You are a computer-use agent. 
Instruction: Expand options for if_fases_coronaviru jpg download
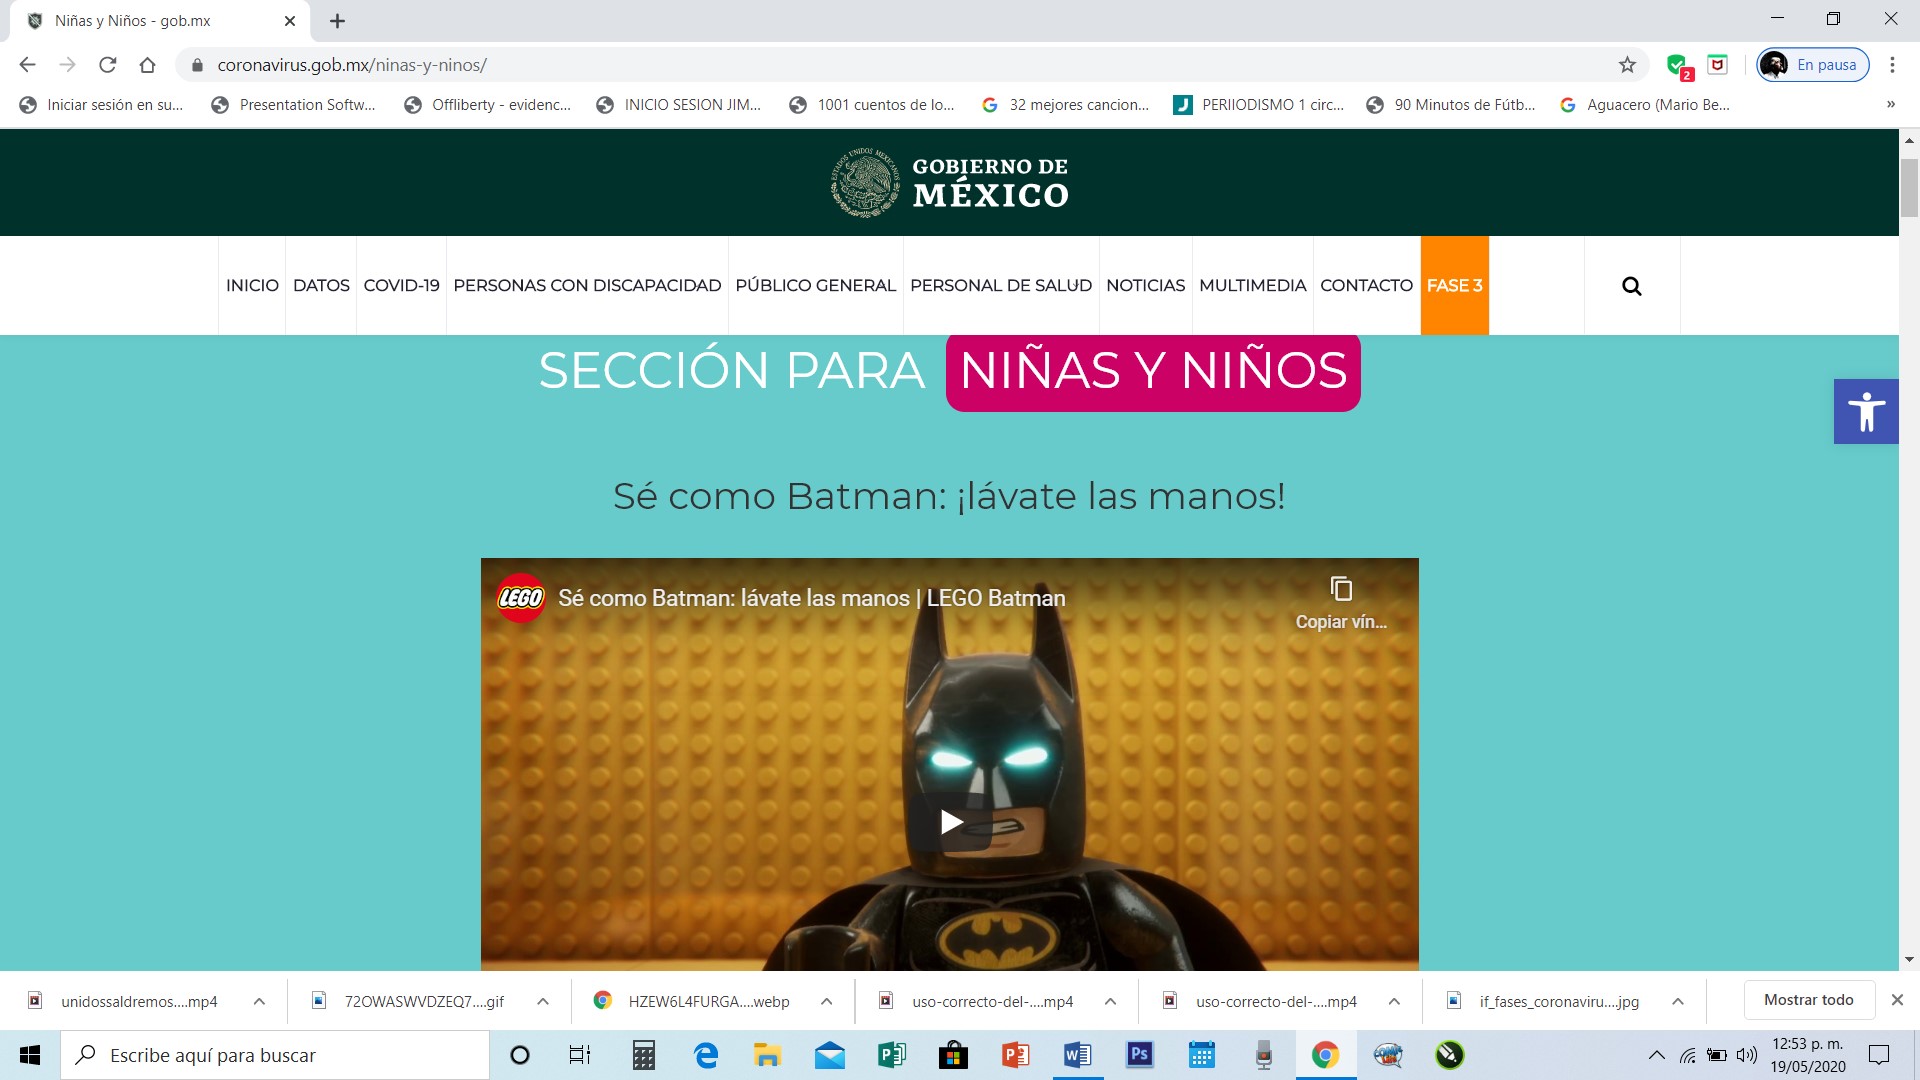pyautogui.click(x=1678, y=1001)
